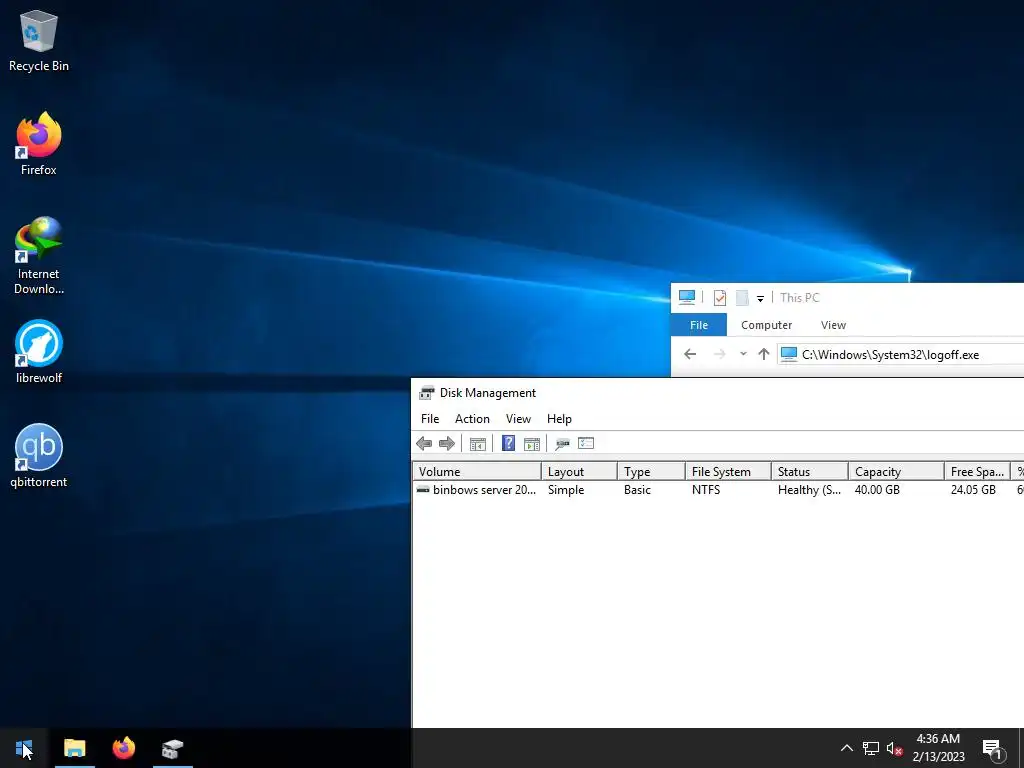Click the 'Simple' layout cell
This screenshot has height=768, width=1024.
tap(566, 490)
